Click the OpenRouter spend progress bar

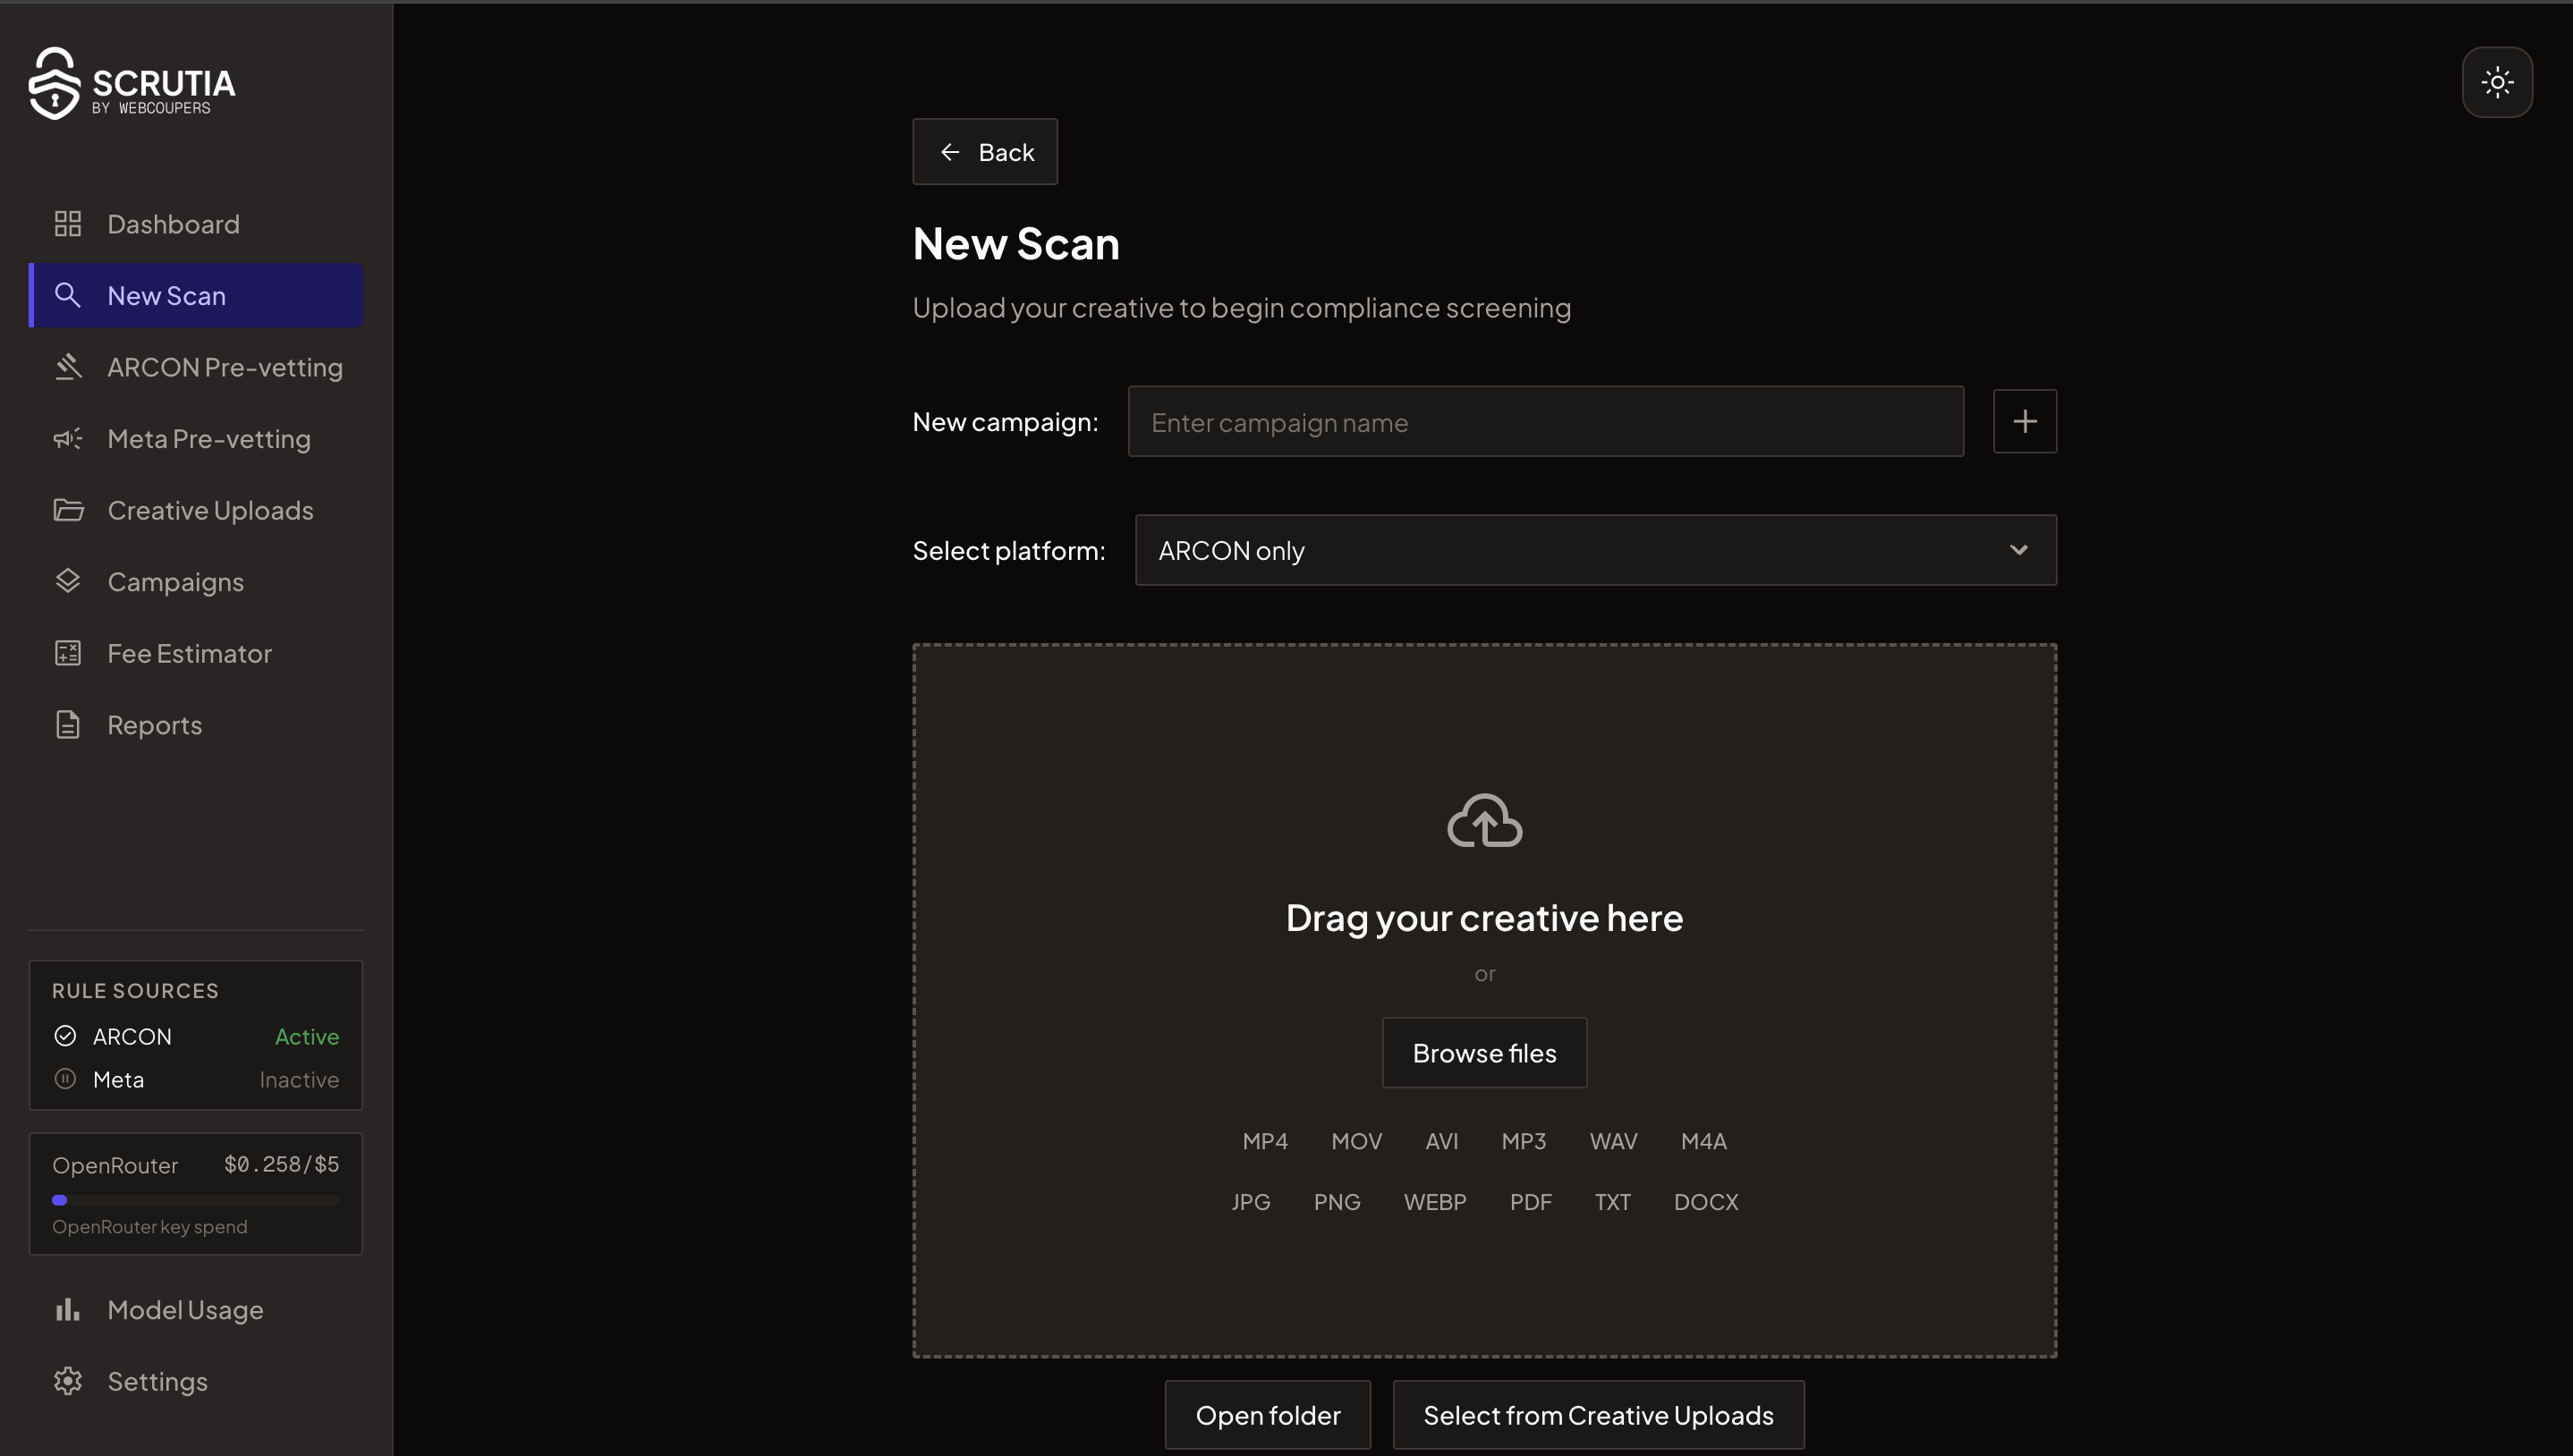point(196,1200)
